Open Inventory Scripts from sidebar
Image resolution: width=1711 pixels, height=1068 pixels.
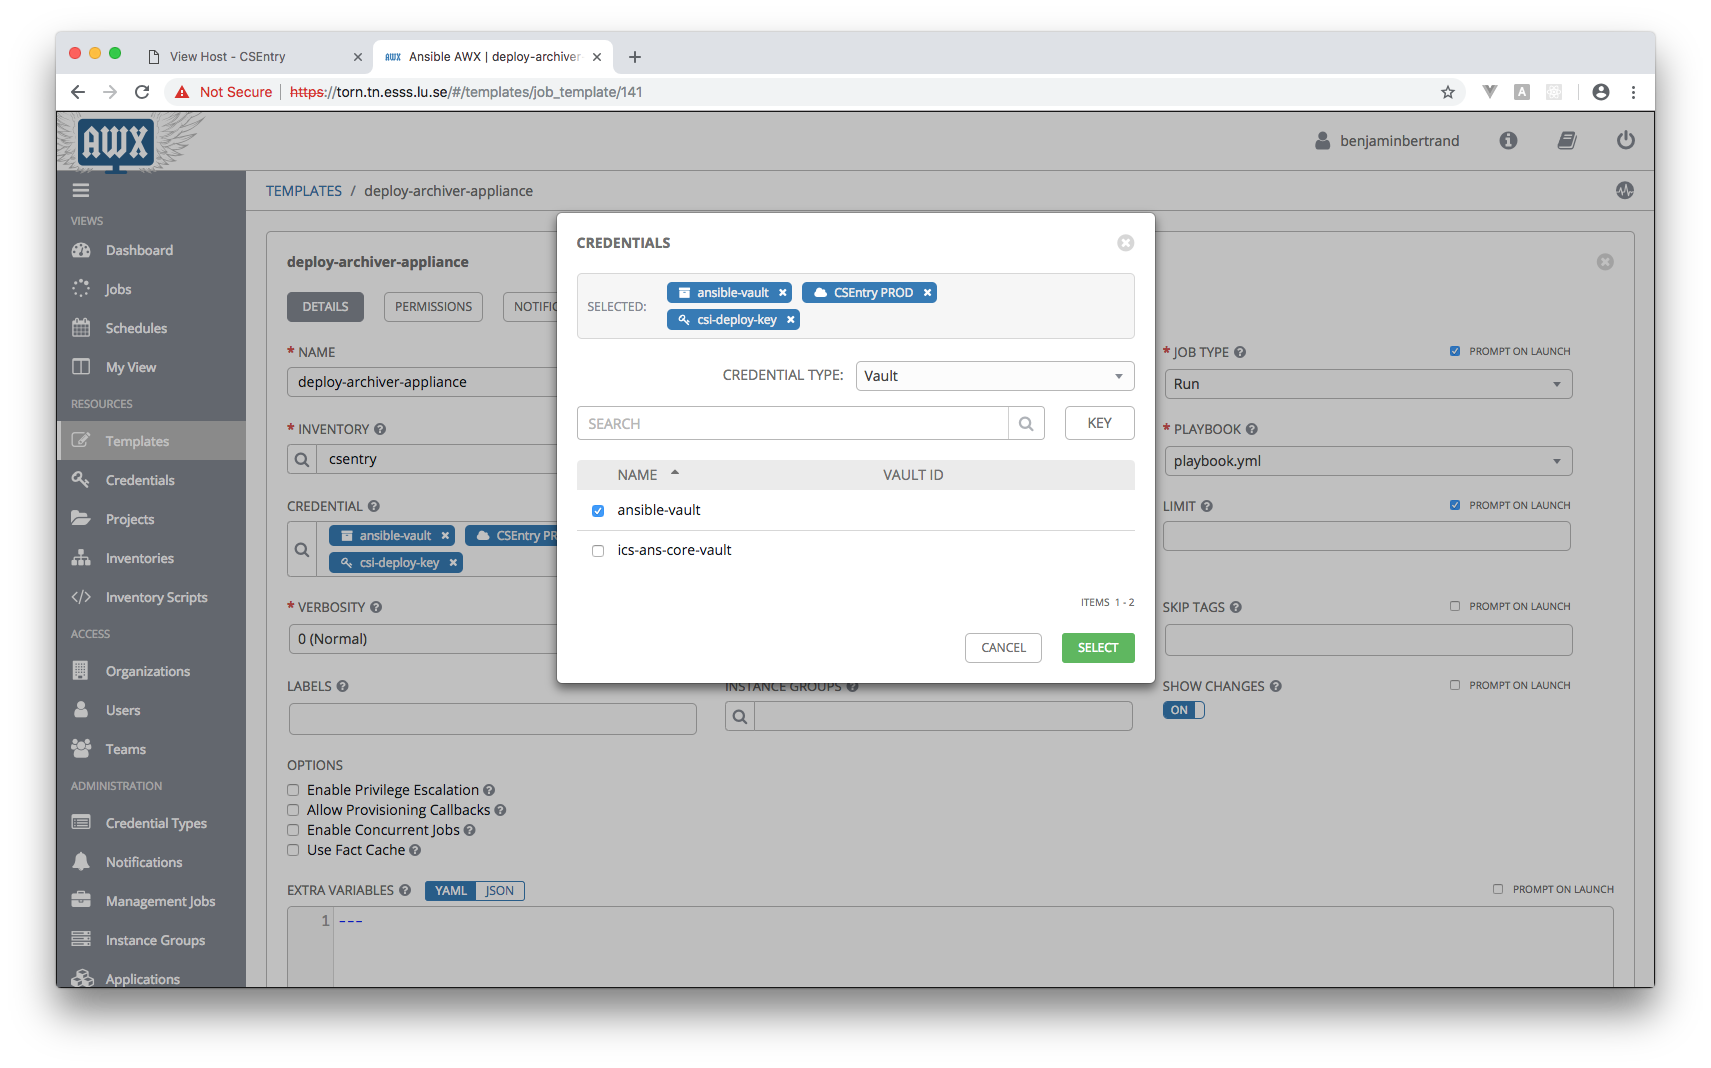point(156,597)
